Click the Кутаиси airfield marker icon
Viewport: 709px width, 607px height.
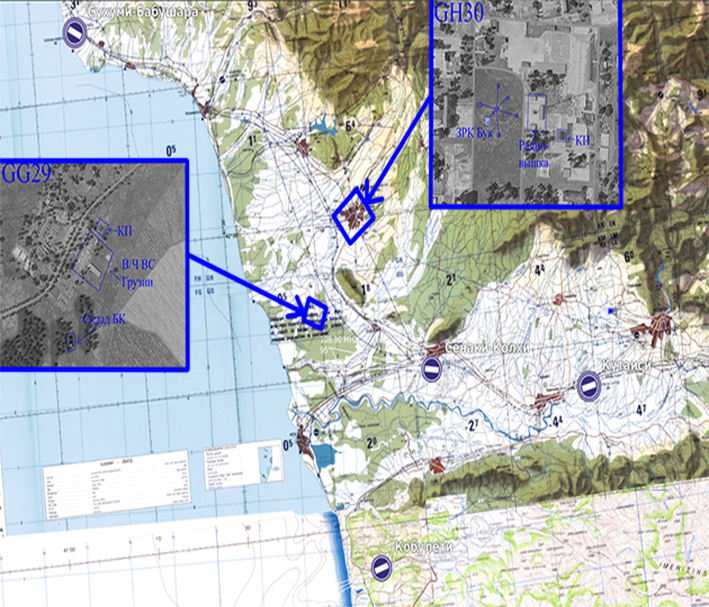pyautogui.click(x=589, y=384)
